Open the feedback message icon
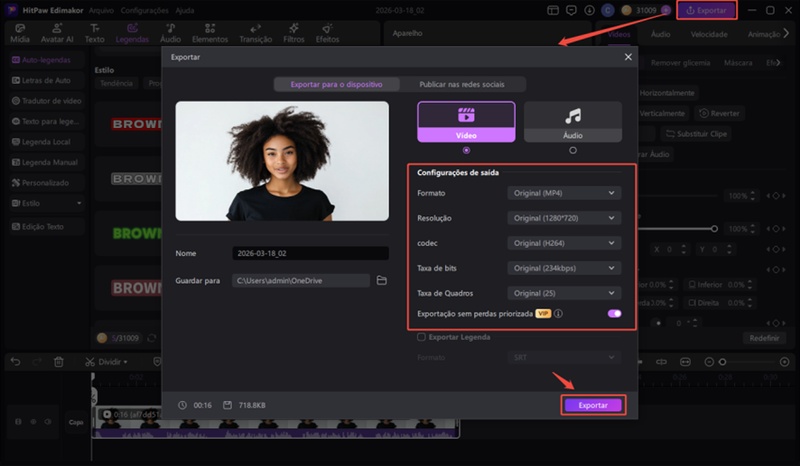 [571, 10]
